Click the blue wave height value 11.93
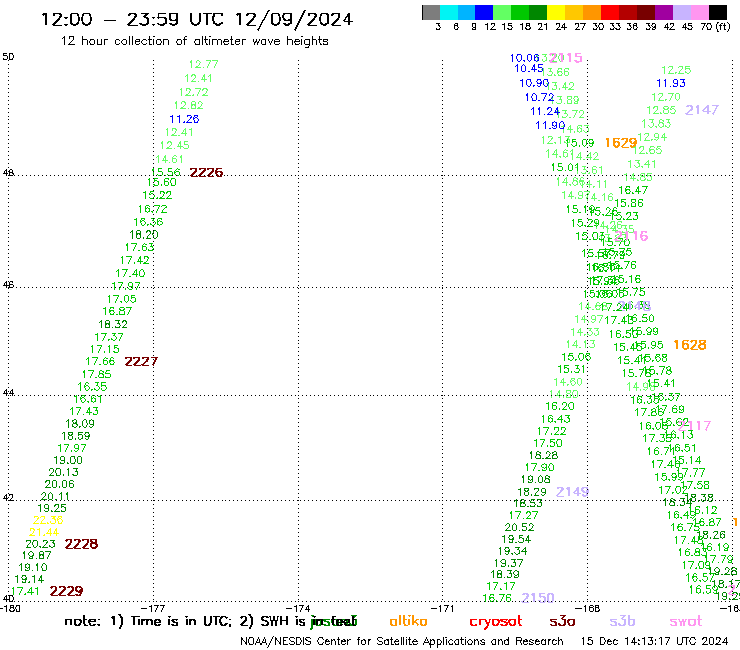 pyautogui.click(x=671, y=83)
